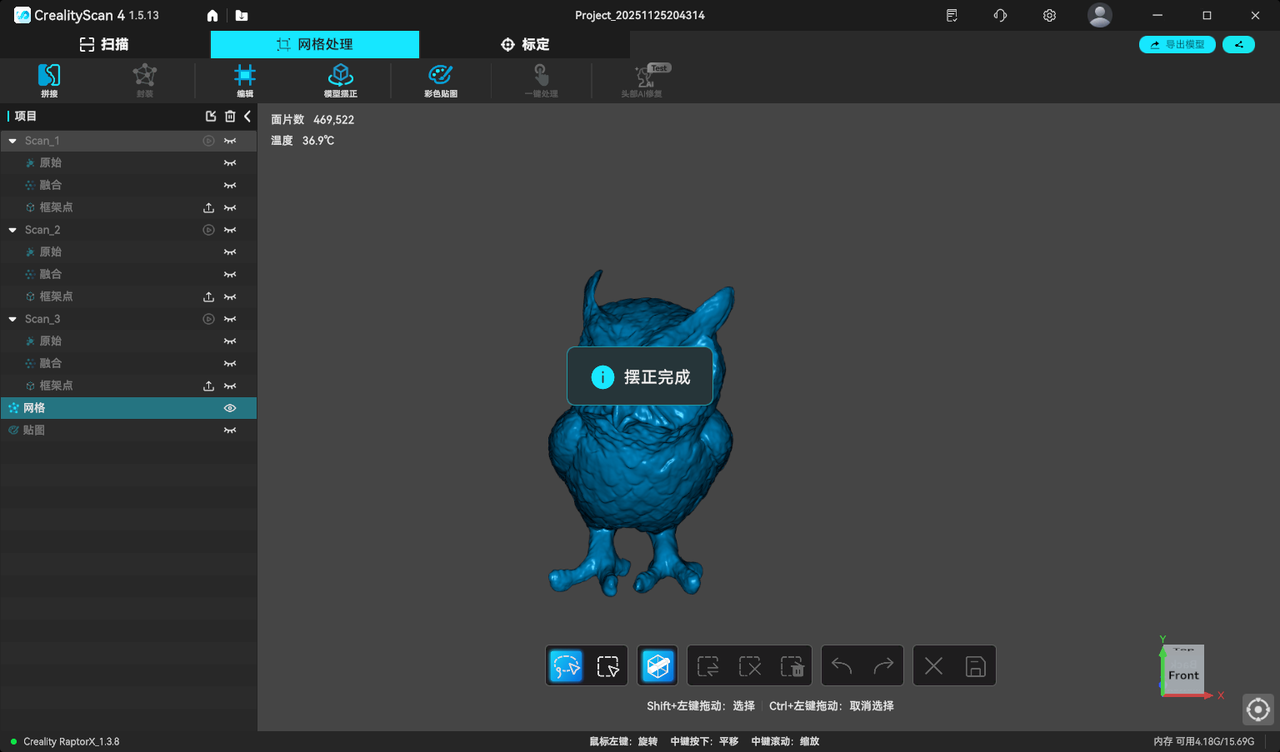Click the 导出模型 export model button
The height and width of the screenshot is (752, 1280).
click(1177, 45)
